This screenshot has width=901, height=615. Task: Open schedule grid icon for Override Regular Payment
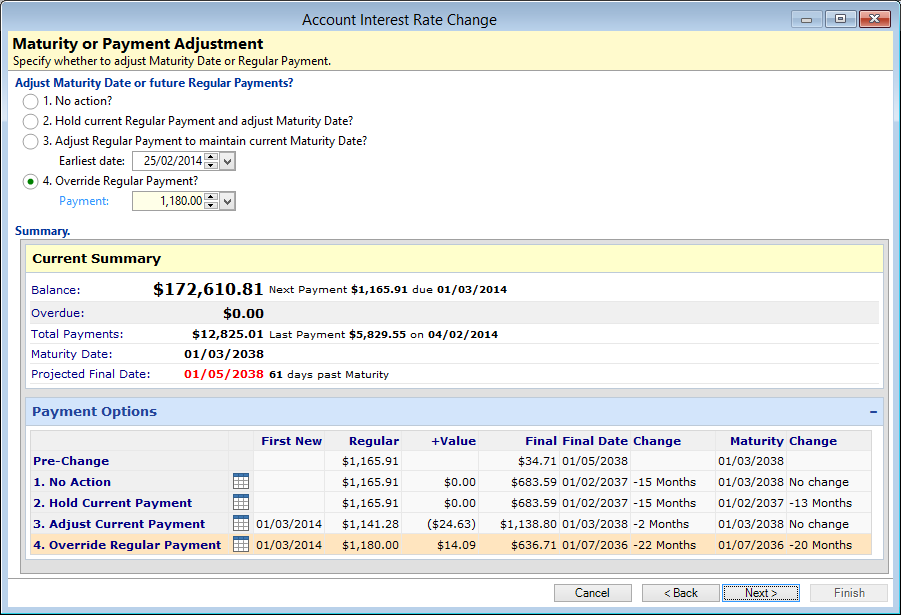(x=241, y=544)
